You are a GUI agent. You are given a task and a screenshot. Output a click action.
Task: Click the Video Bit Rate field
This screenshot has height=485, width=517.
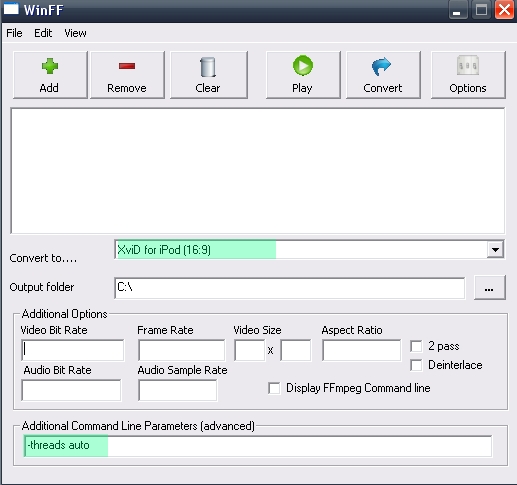pos(73,350)
